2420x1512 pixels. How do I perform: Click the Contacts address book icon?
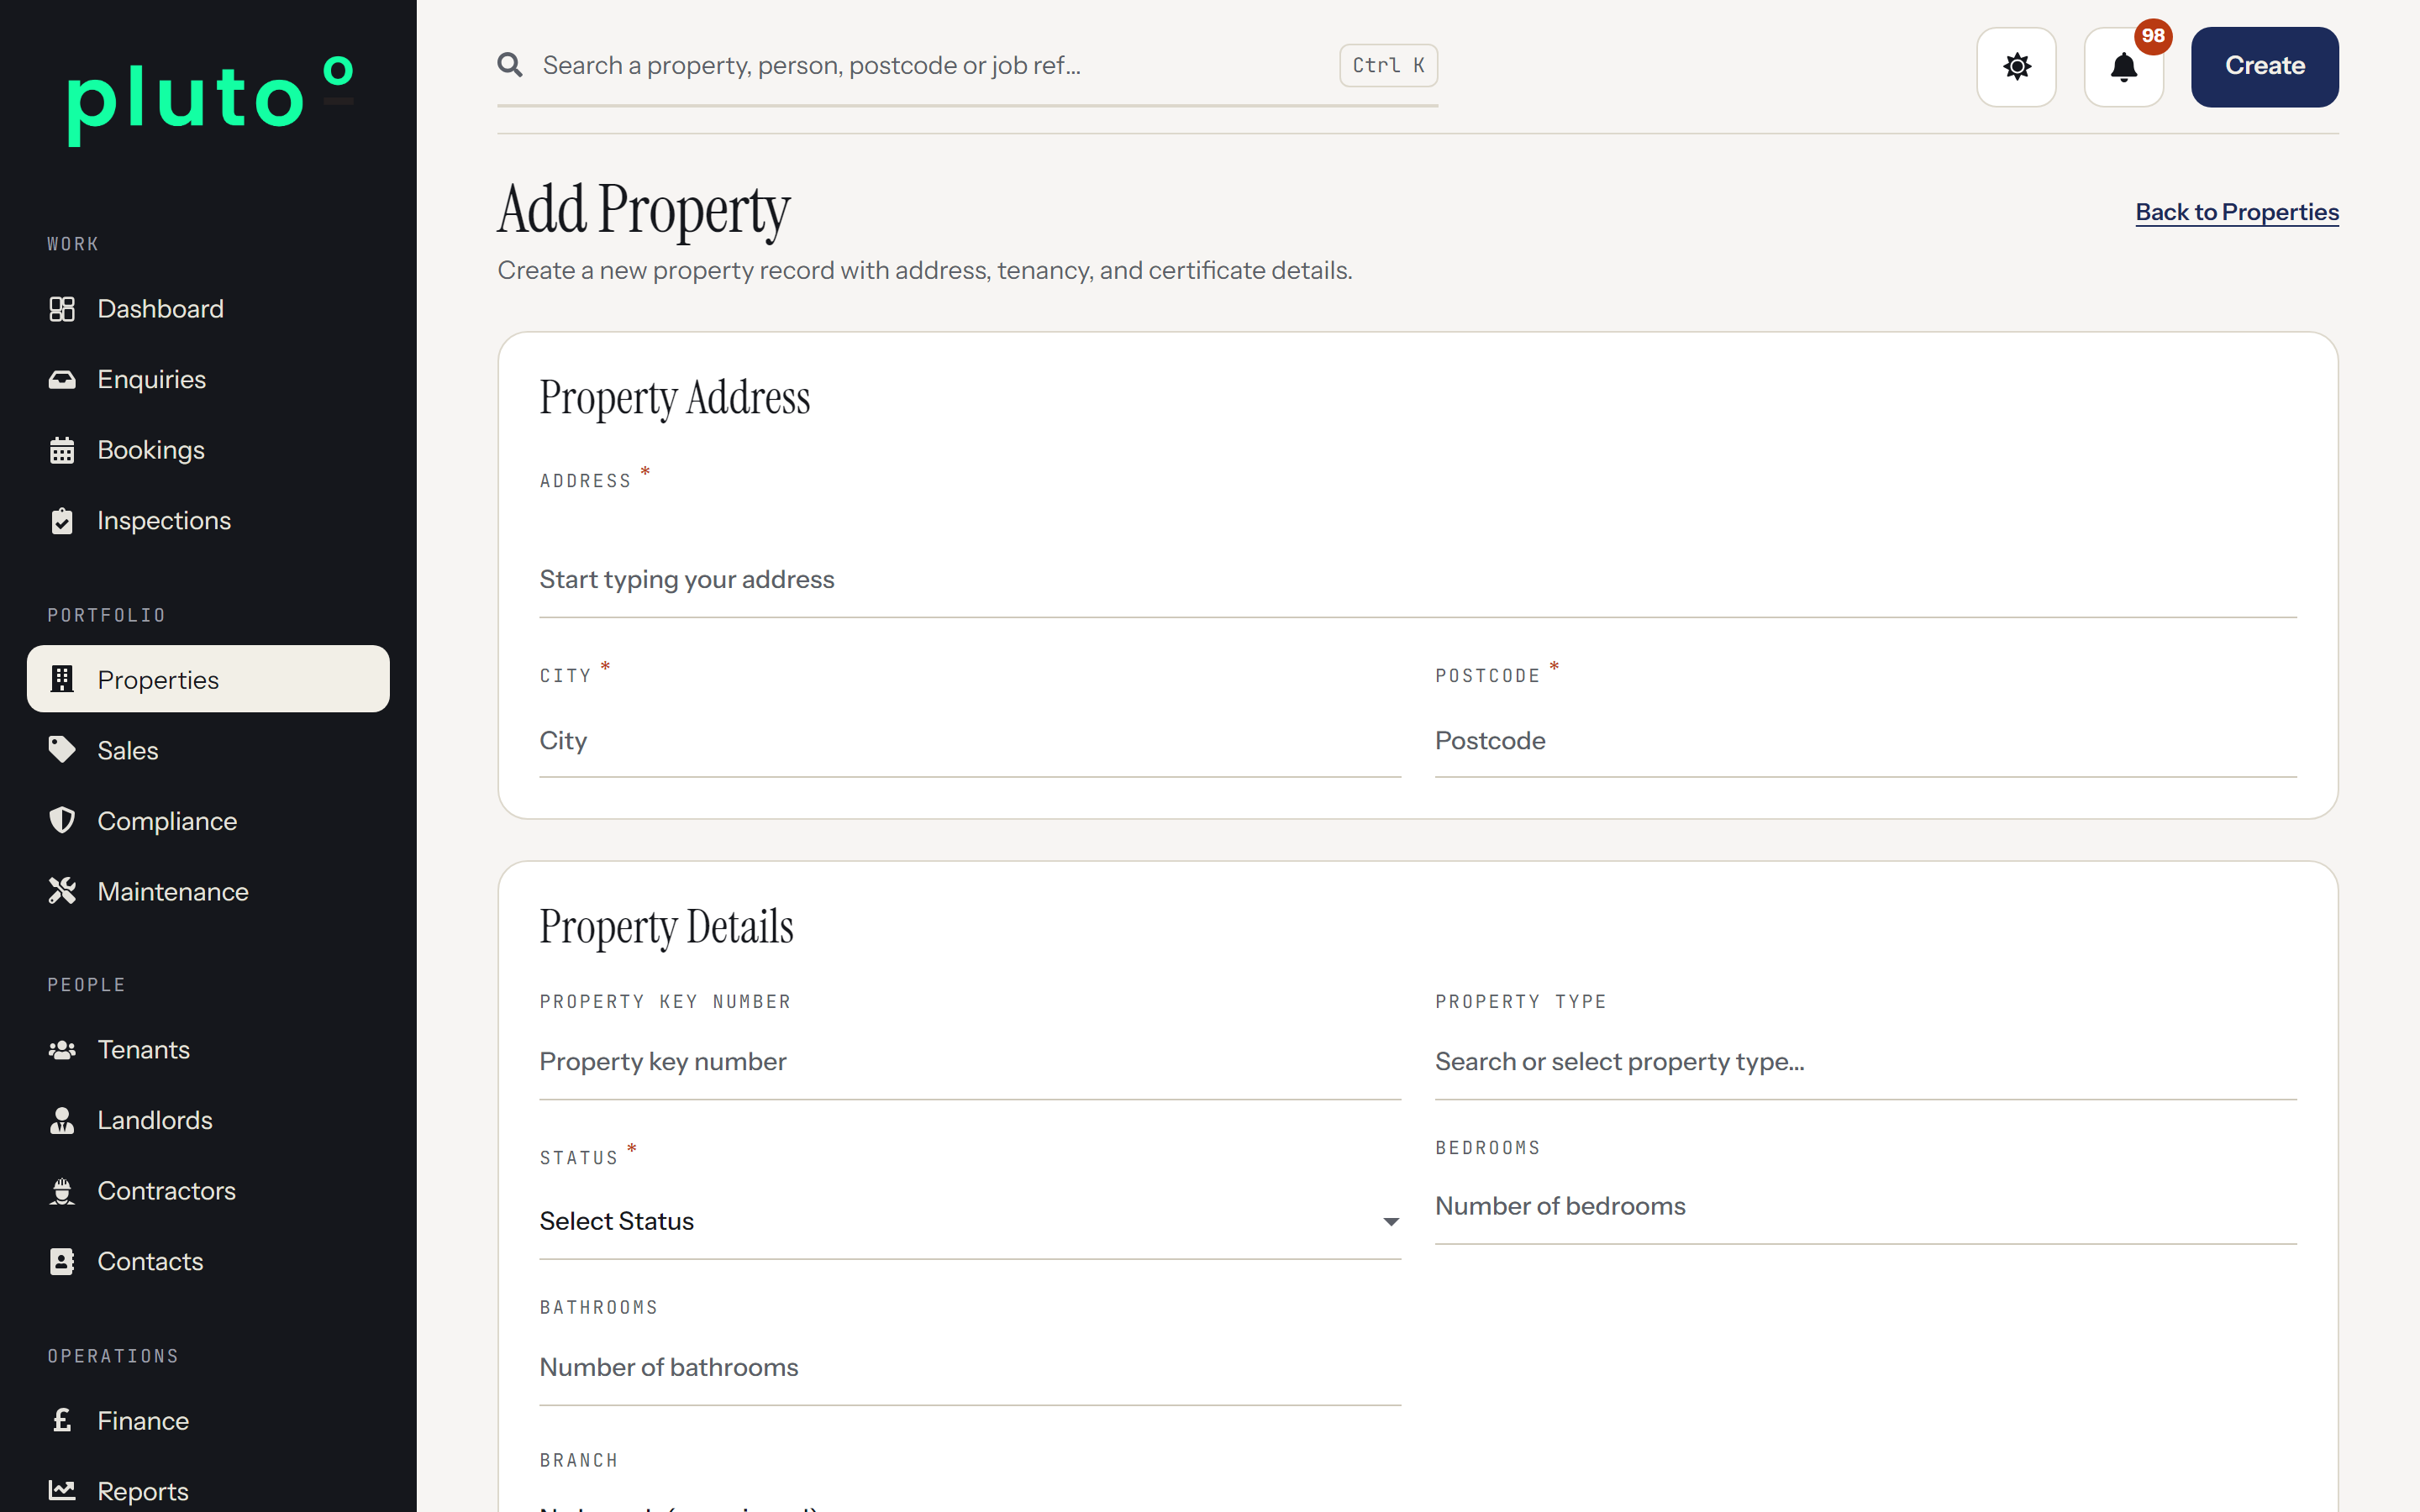[x=62, y=1261]
